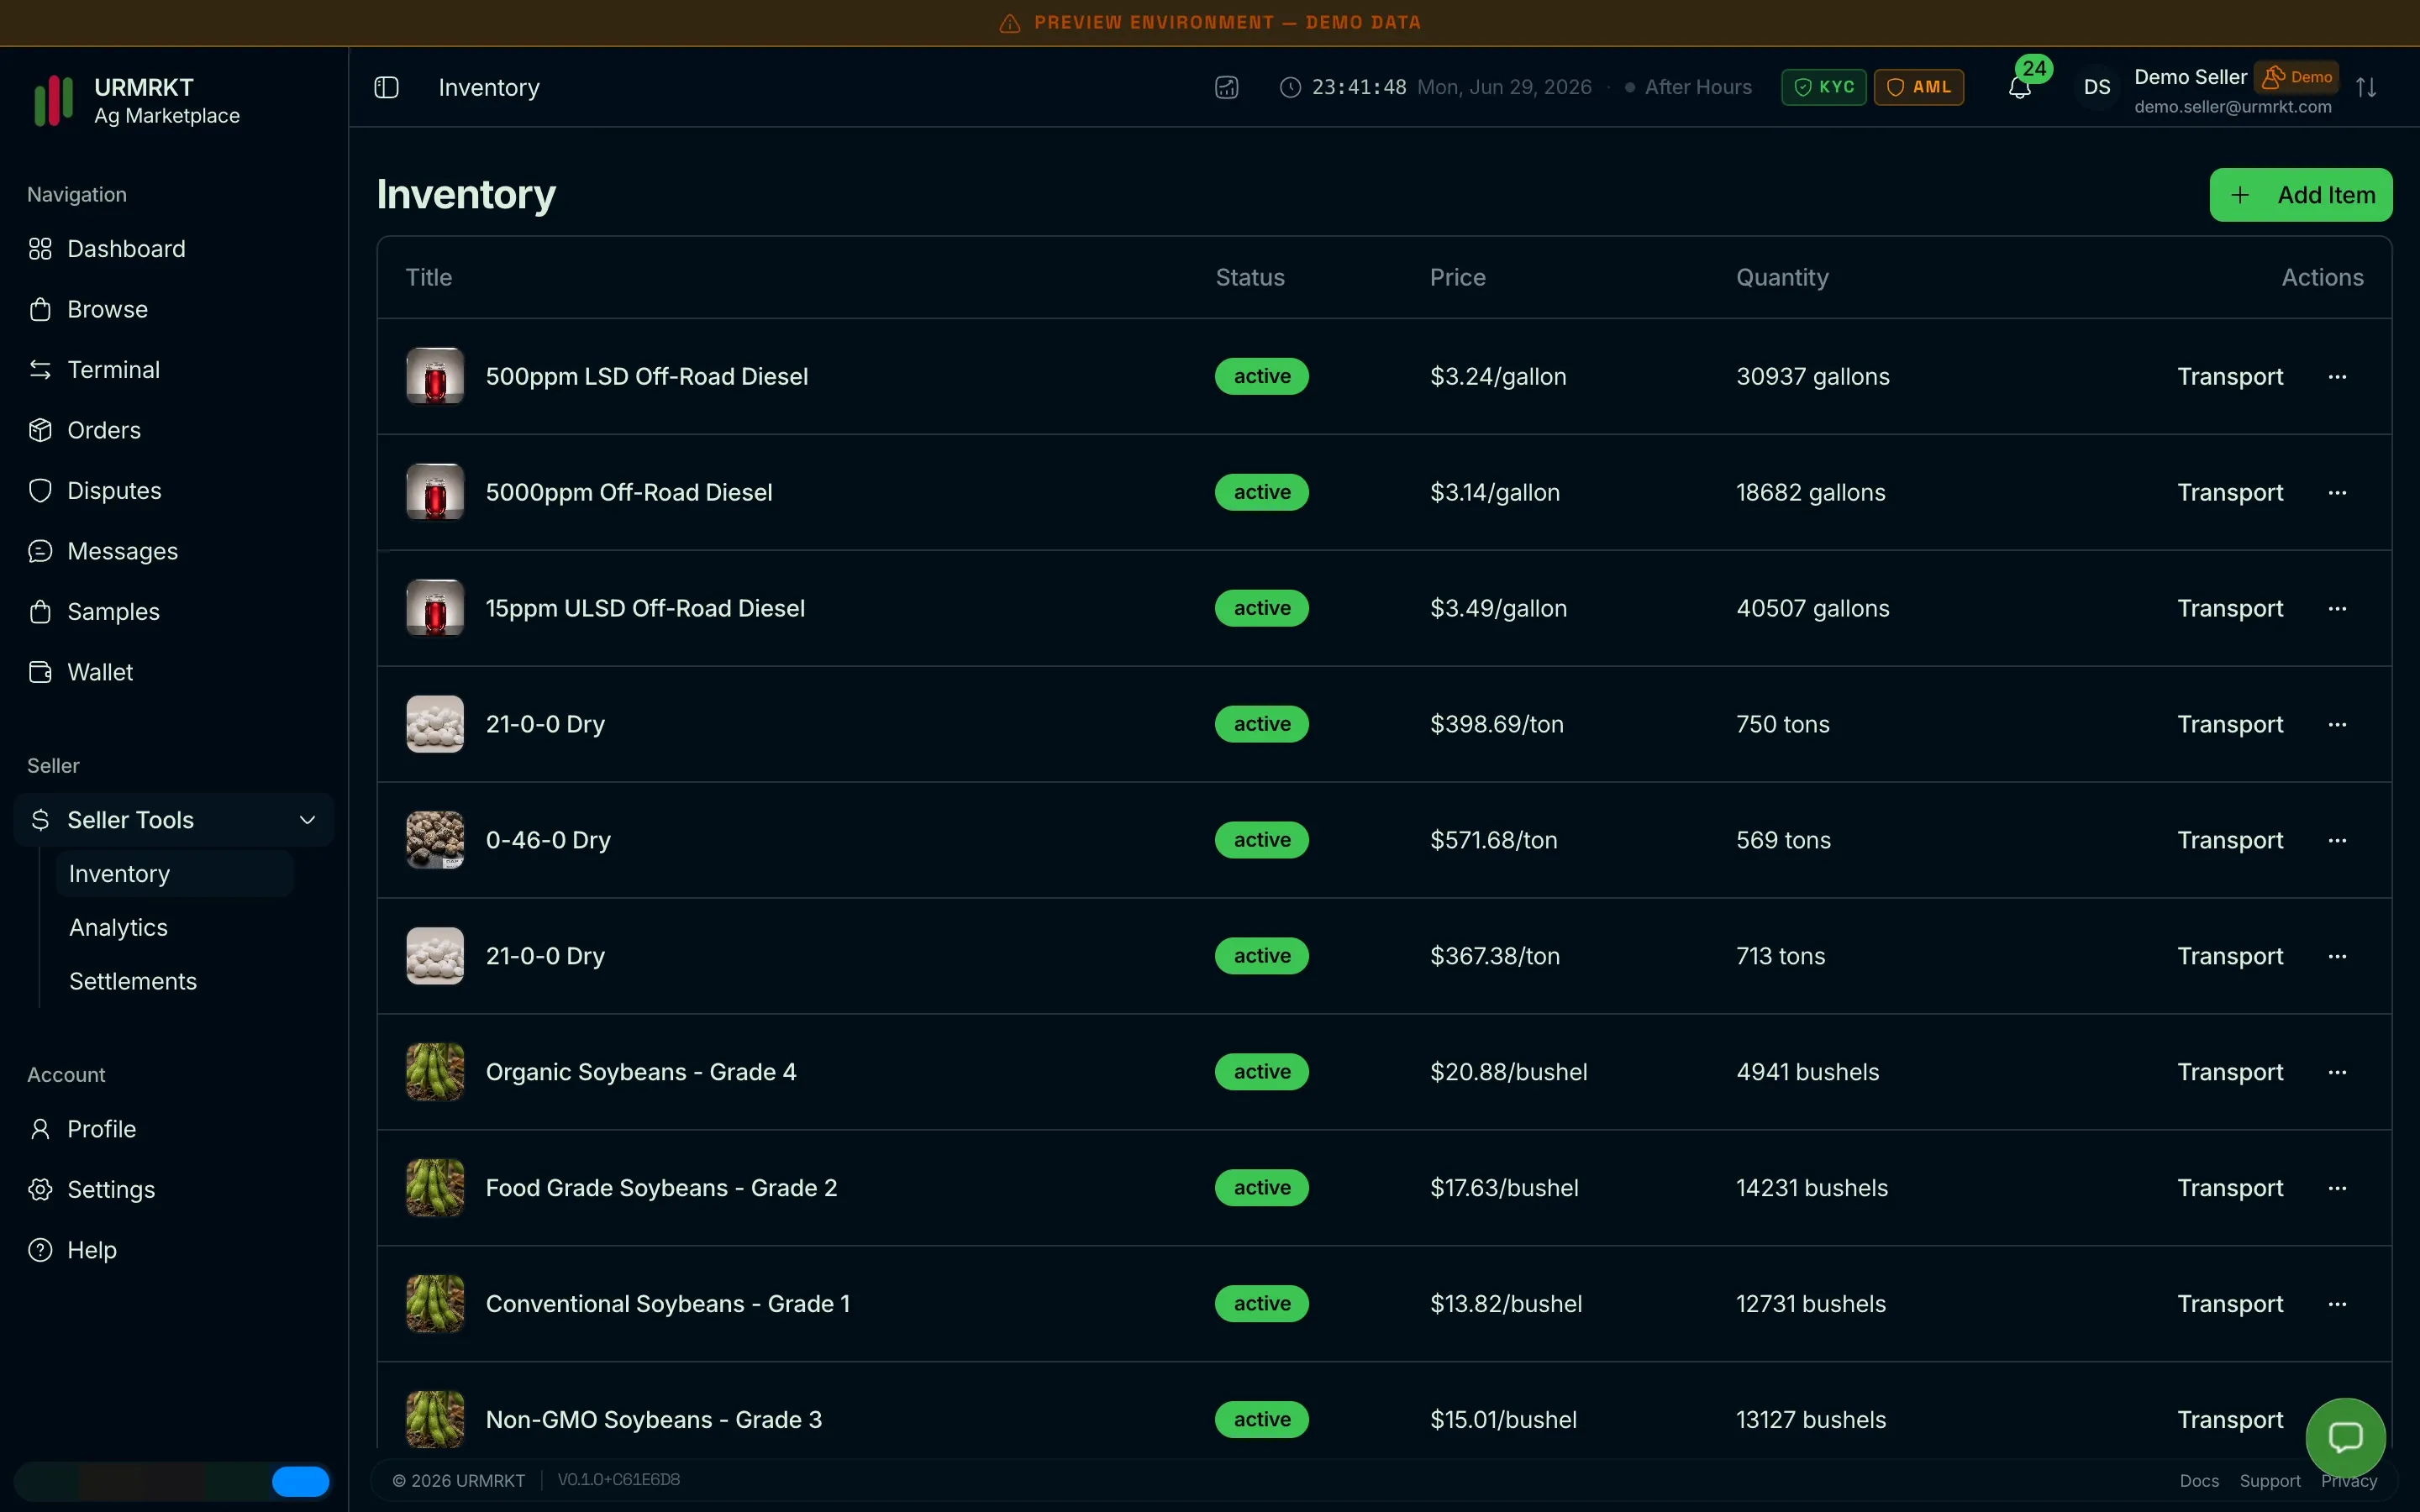Click Transport for 5000ppm Off-Road Diesel
The image size is (2420, 1512).
point(2230,492)
